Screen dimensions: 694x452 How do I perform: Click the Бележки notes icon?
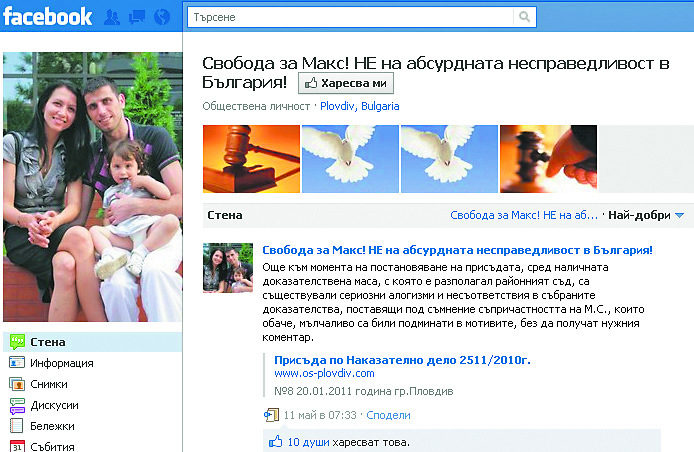(17, 425)
